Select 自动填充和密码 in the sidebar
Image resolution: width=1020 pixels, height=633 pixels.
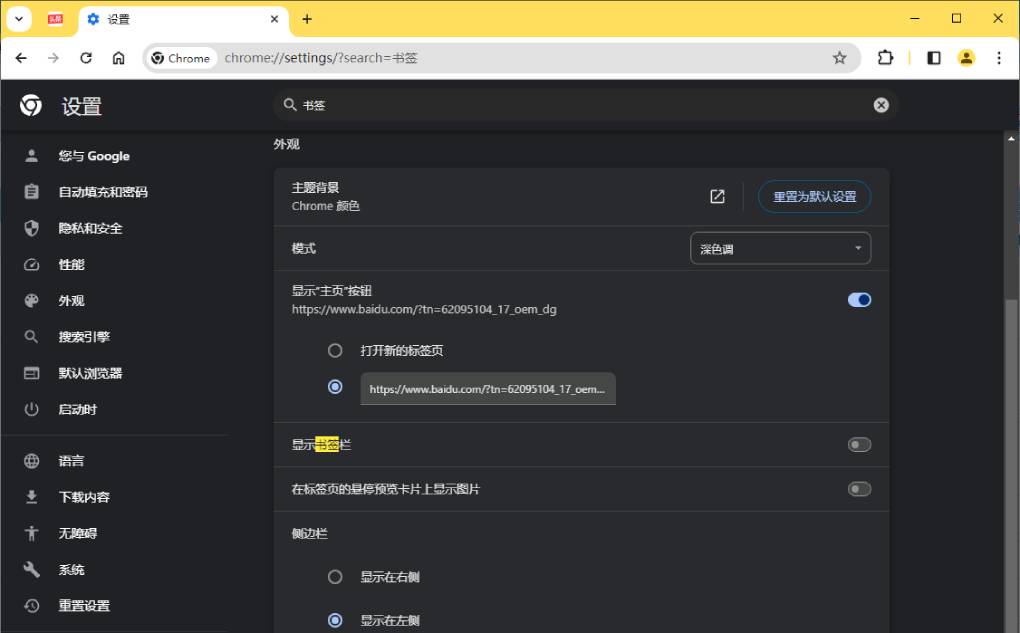104,192
